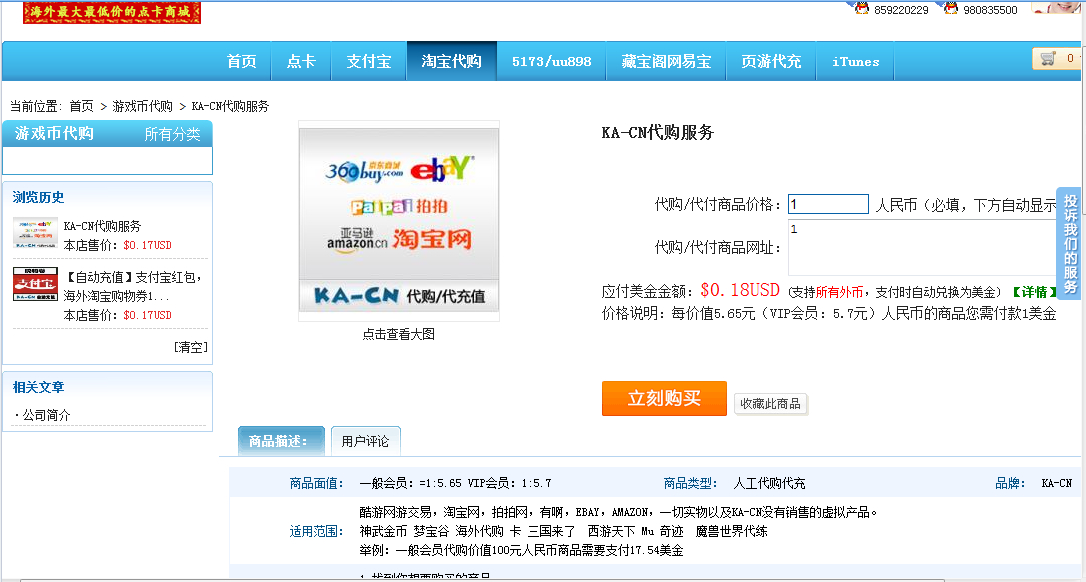1086x582 pixels.
Task: Expand 所有分类 in the sidebar header
Action: (x=172, y=134)
